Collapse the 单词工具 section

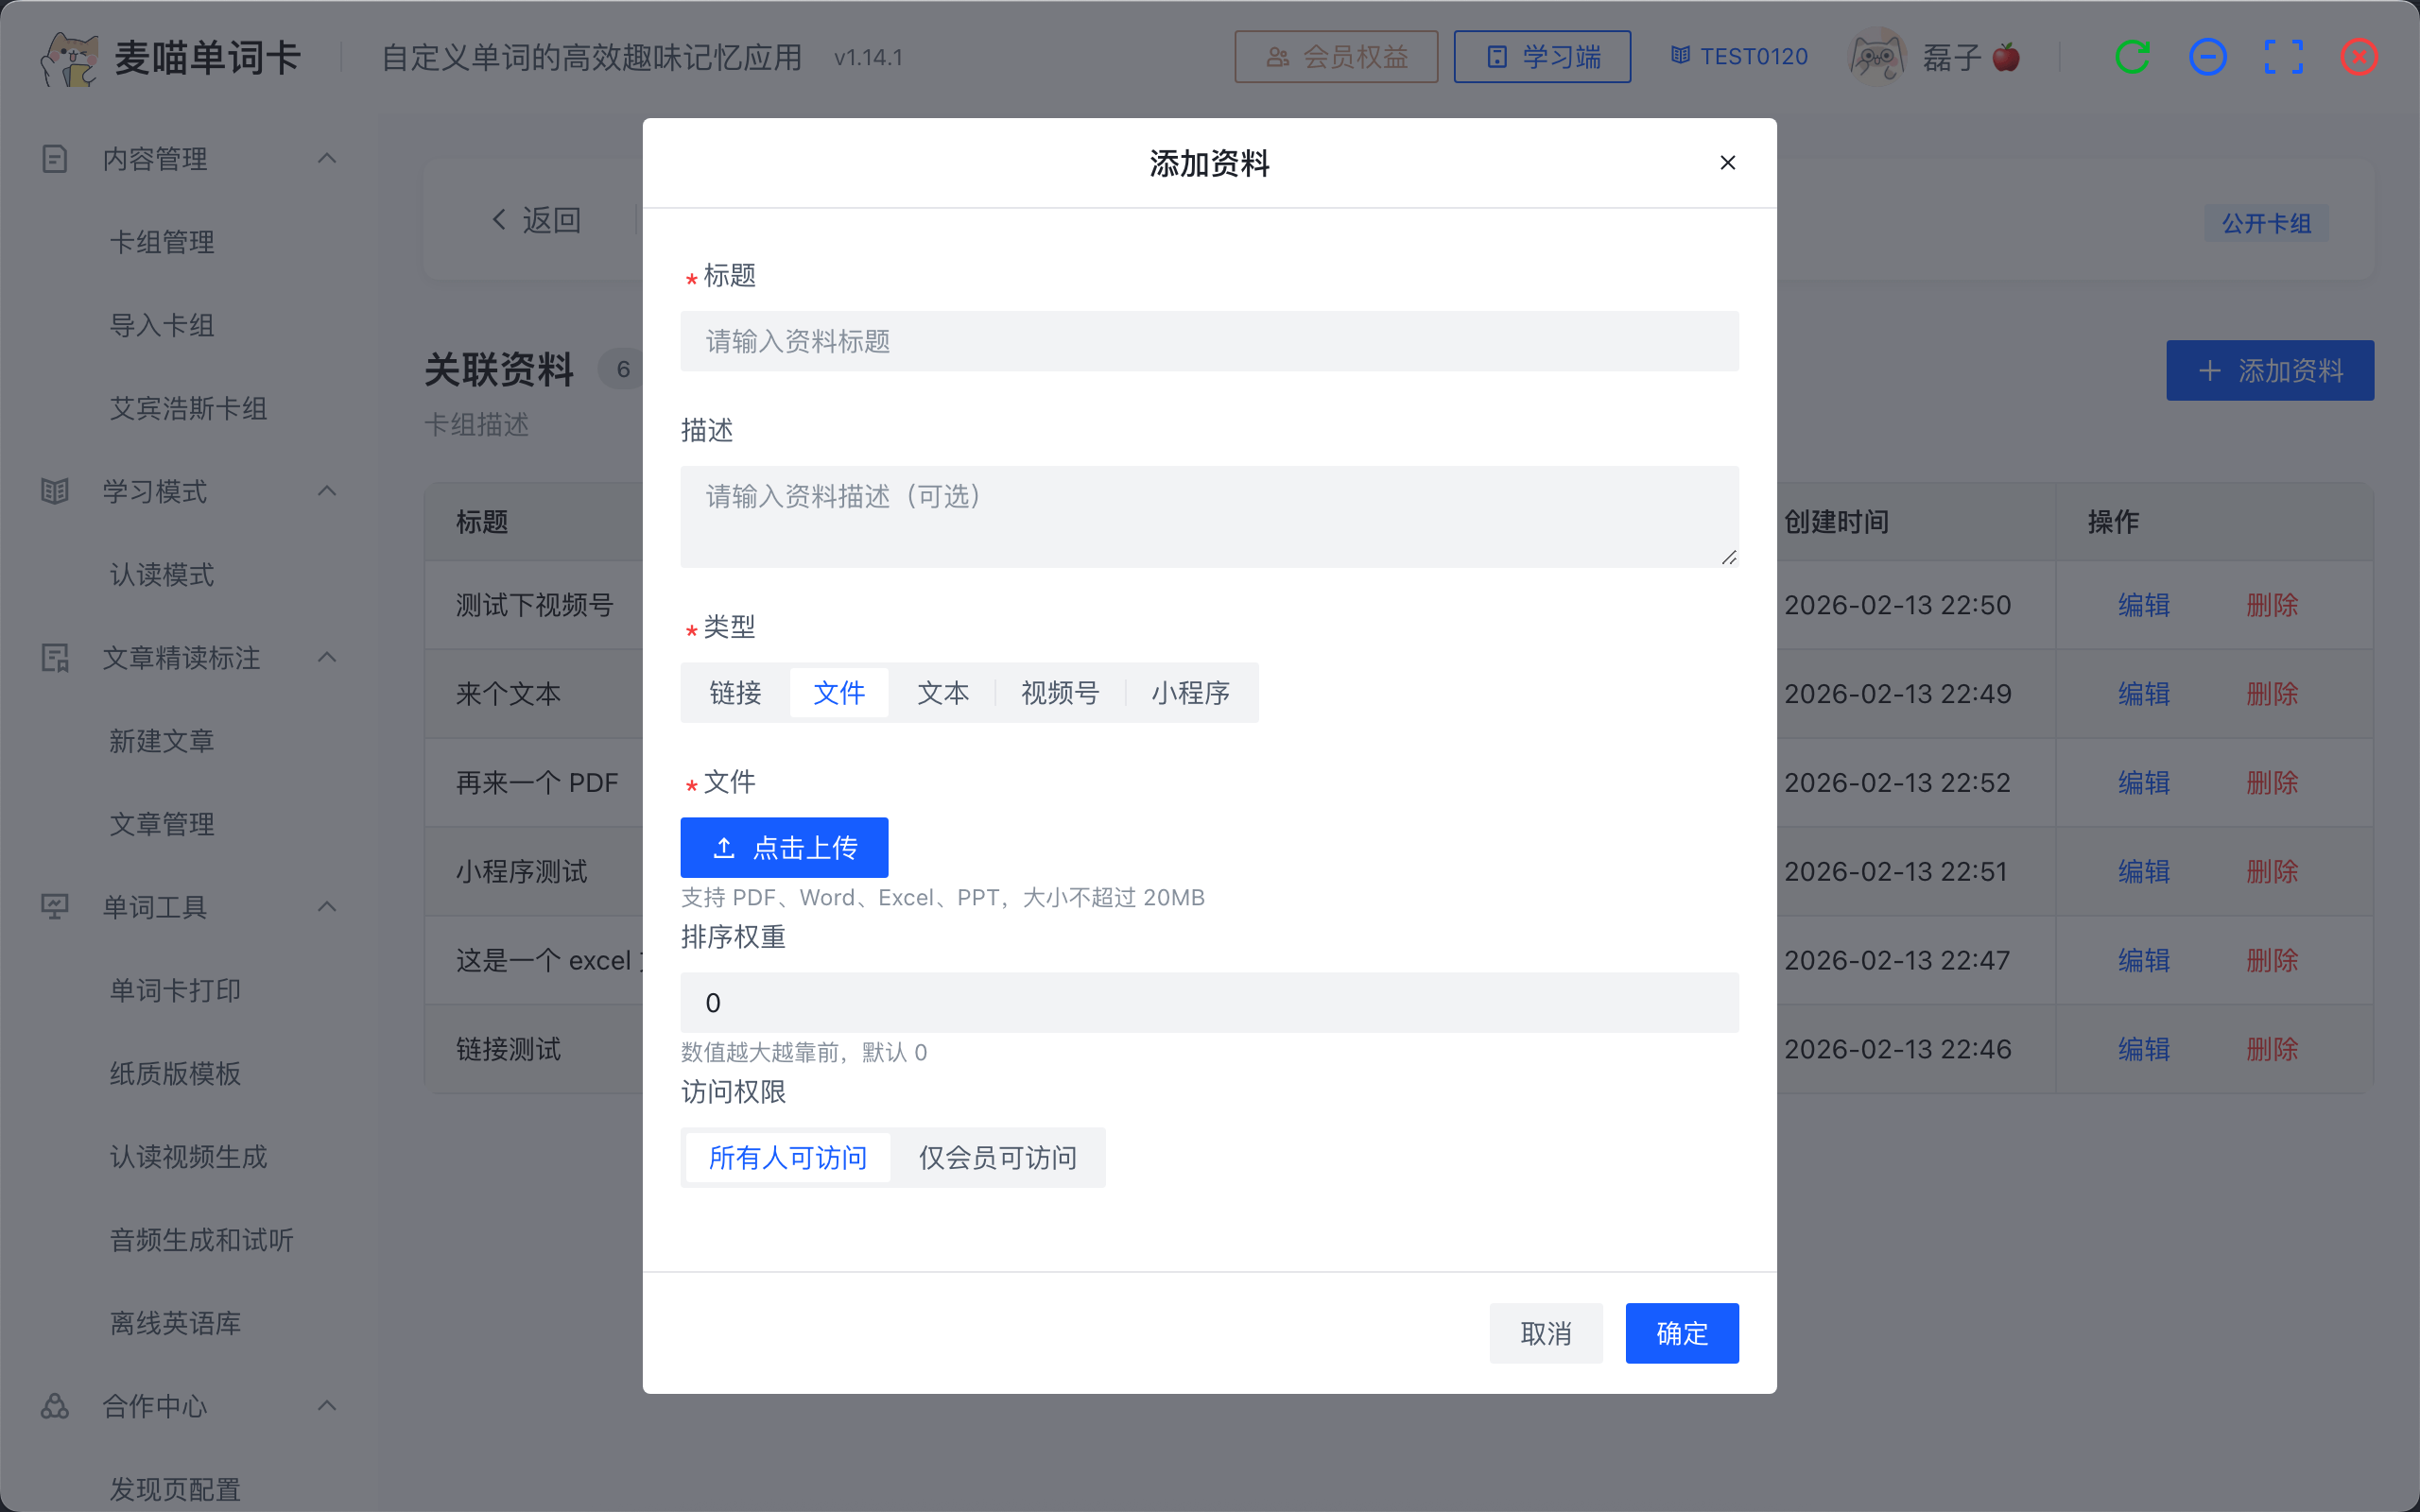pos(327,906)
